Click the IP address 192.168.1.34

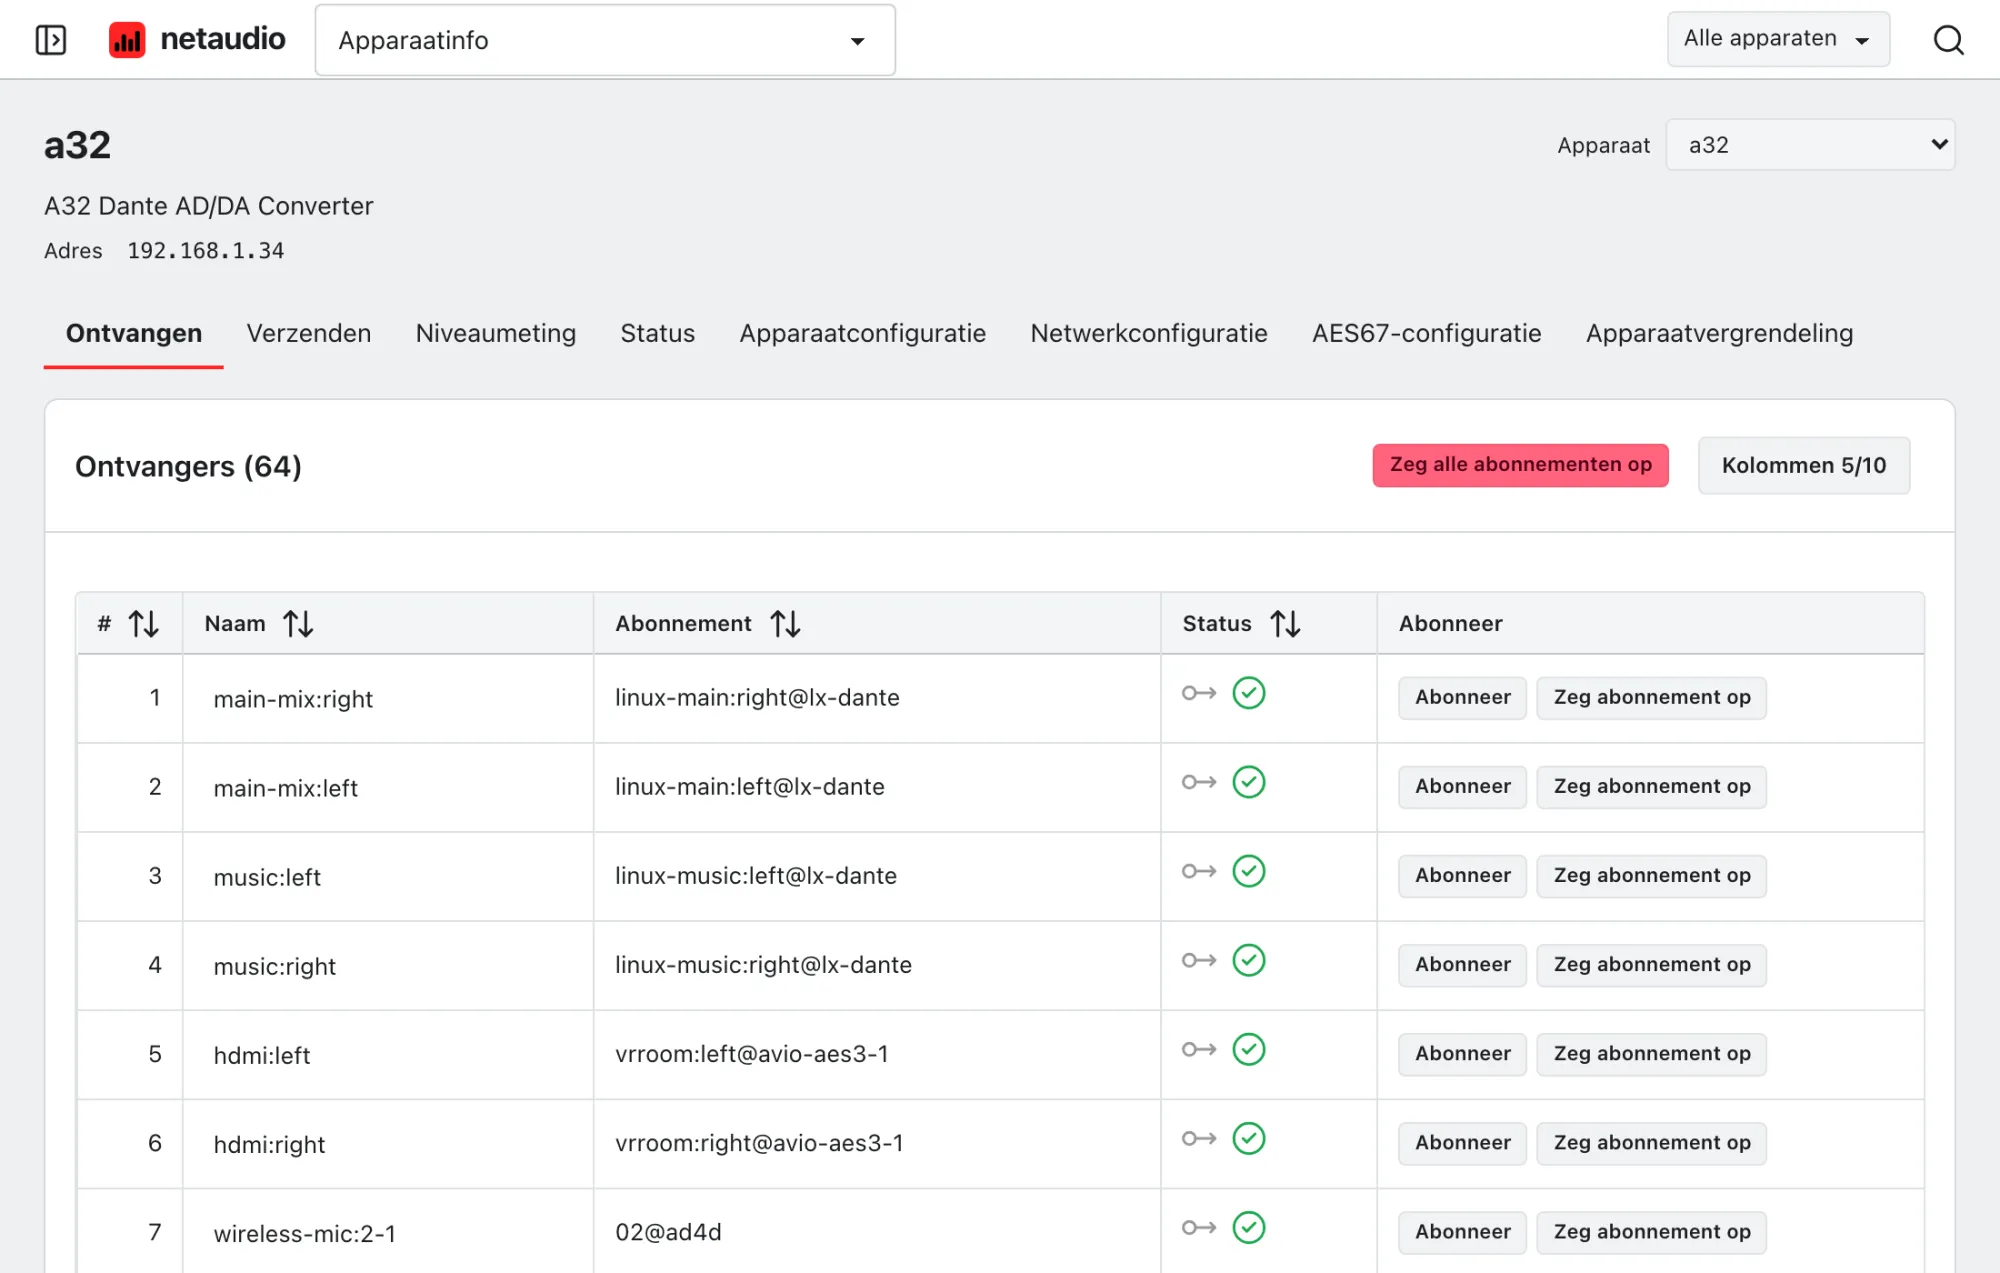point(206,251)
